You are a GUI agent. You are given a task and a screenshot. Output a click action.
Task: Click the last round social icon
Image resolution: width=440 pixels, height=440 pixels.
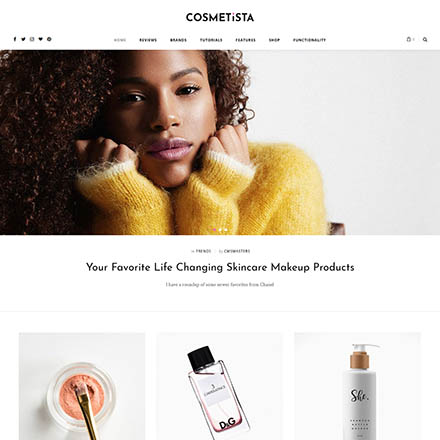coord(49,39)
